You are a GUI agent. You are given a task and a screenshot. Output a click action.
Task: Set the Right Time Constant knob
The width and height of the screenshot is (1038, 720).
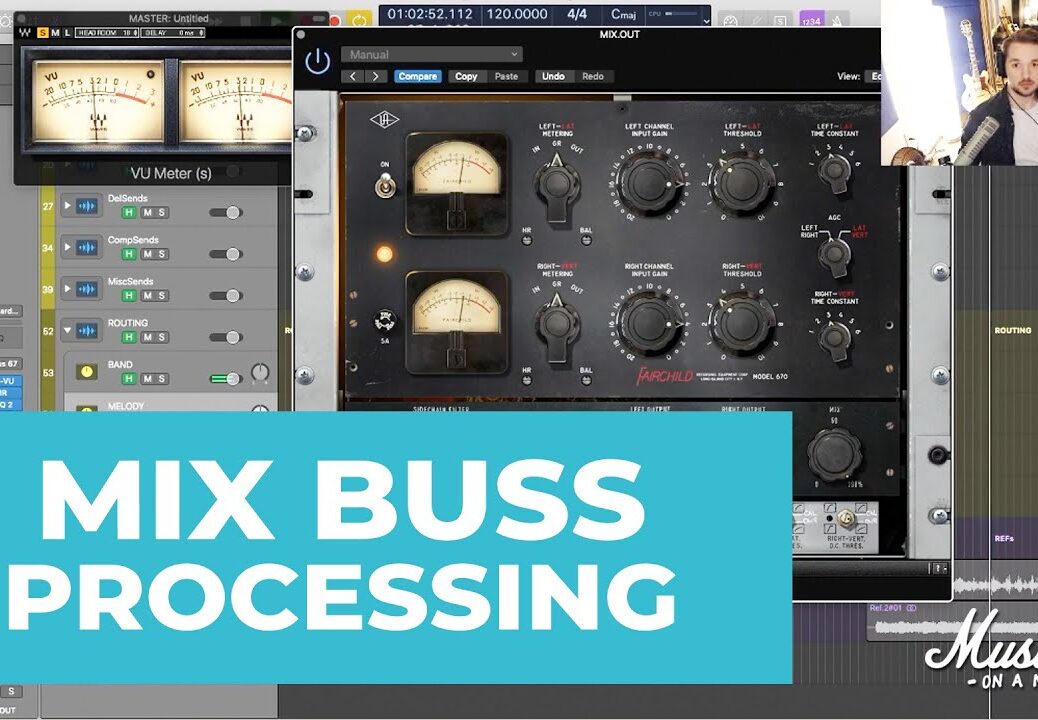(835, 339)
